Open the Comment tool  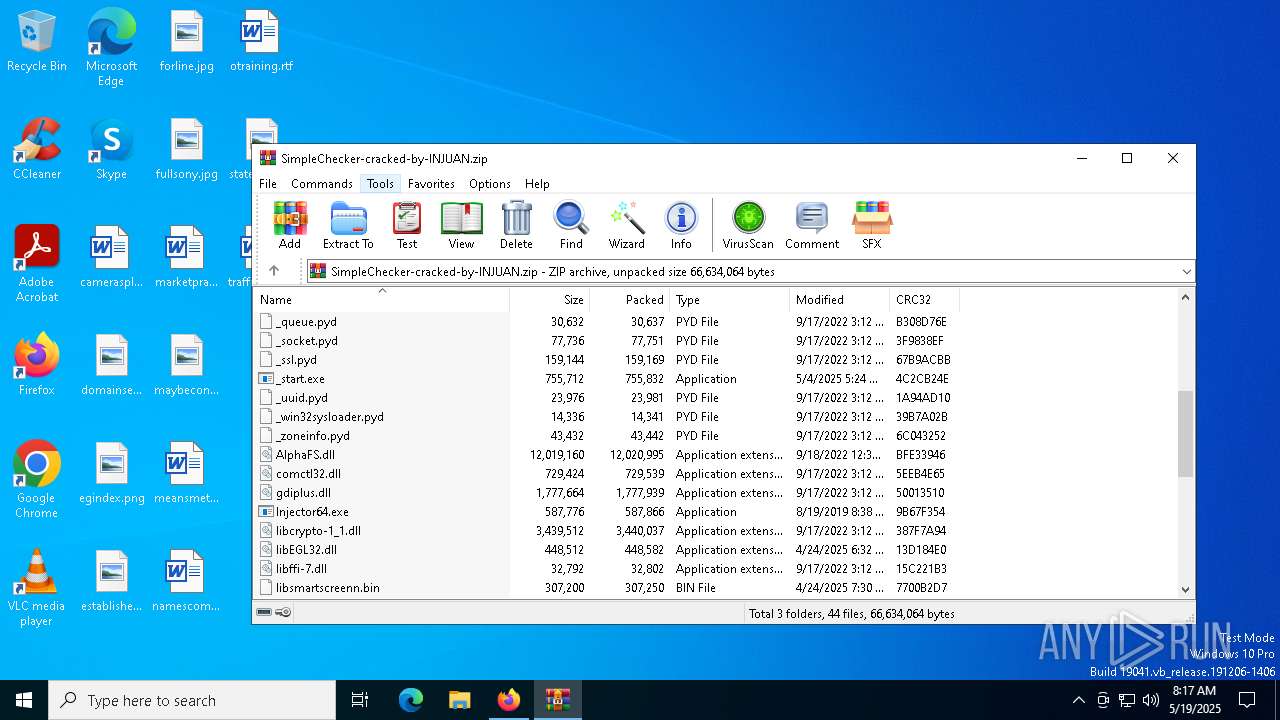coord(812,224)
